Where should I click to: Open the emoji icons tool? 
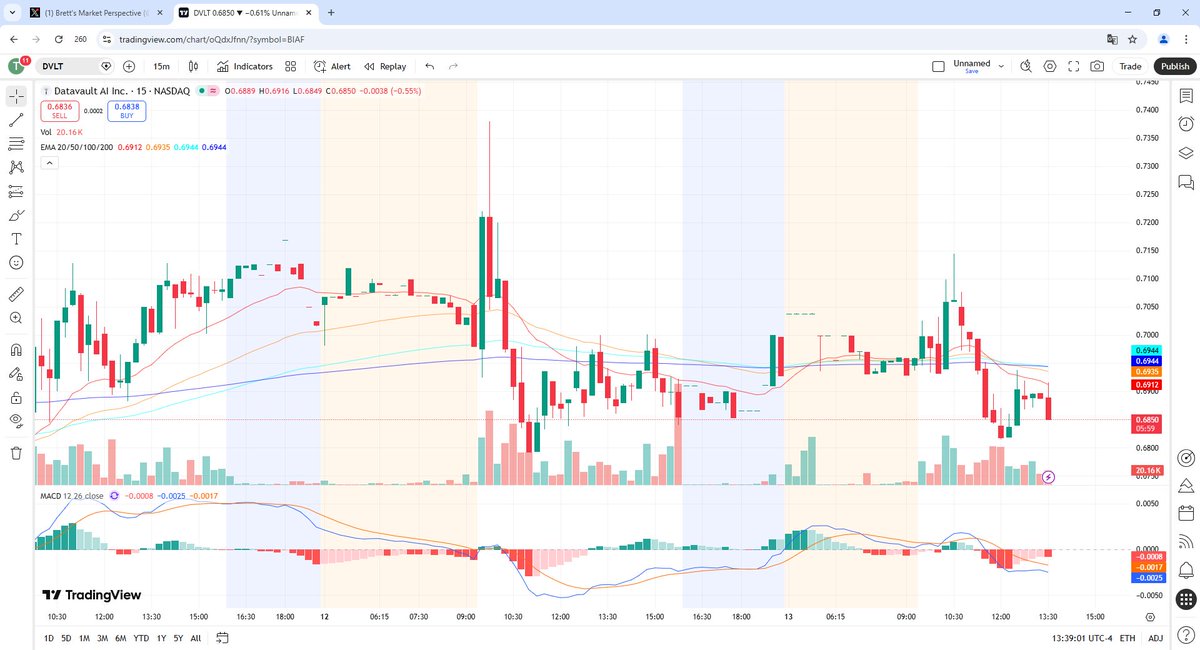click(16, 262)
